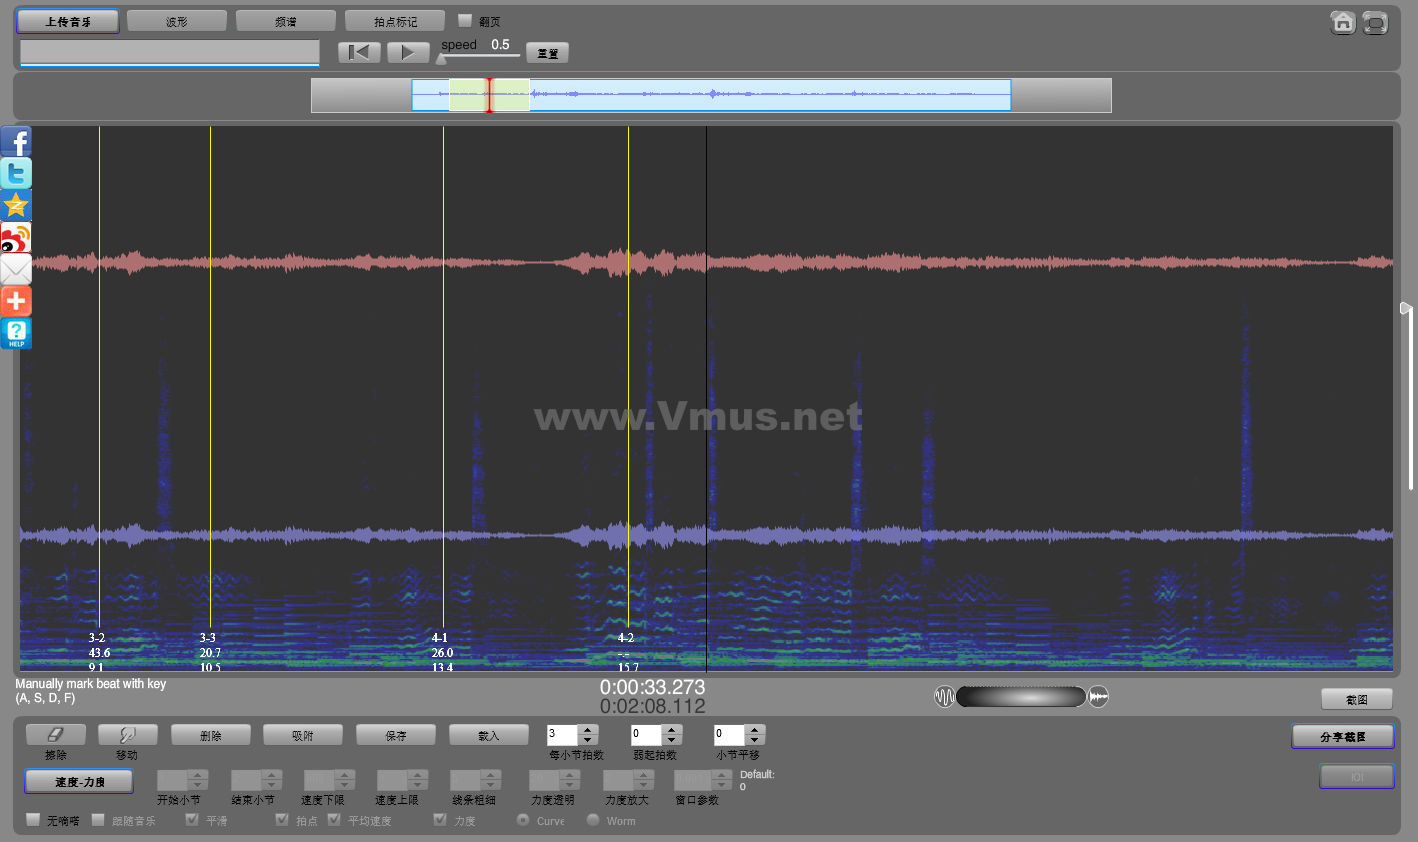1418x842 pixels.
Task: Share via the Twitter sidebar icon
Action: [16, 173]
